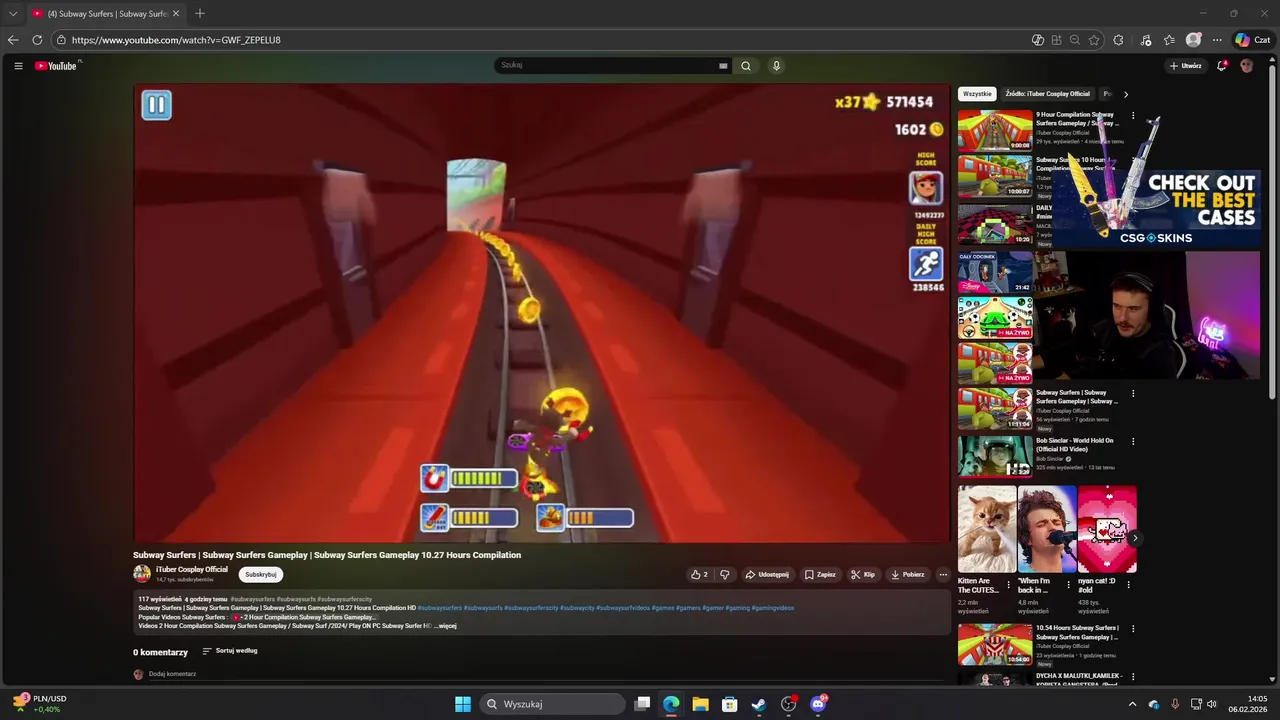Viewport: 1280px width, 720px height.
Task: Open the browser profile avatar
Action: pos(1193,40)
